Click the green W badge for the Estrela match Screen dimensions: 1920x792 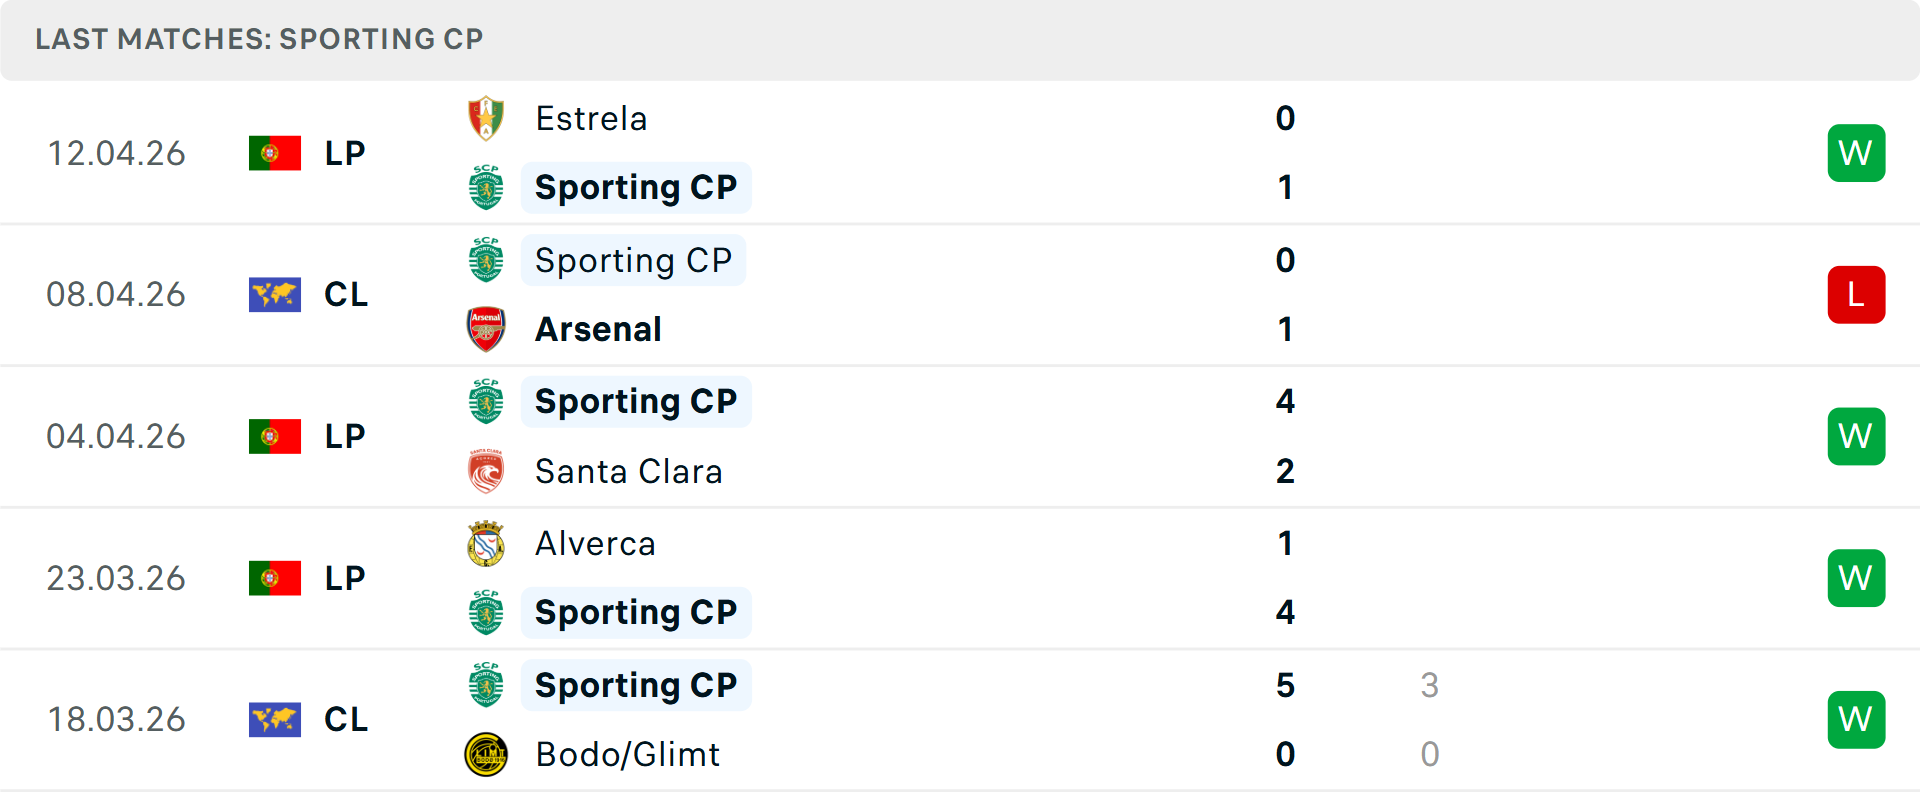pos(1856,152)
